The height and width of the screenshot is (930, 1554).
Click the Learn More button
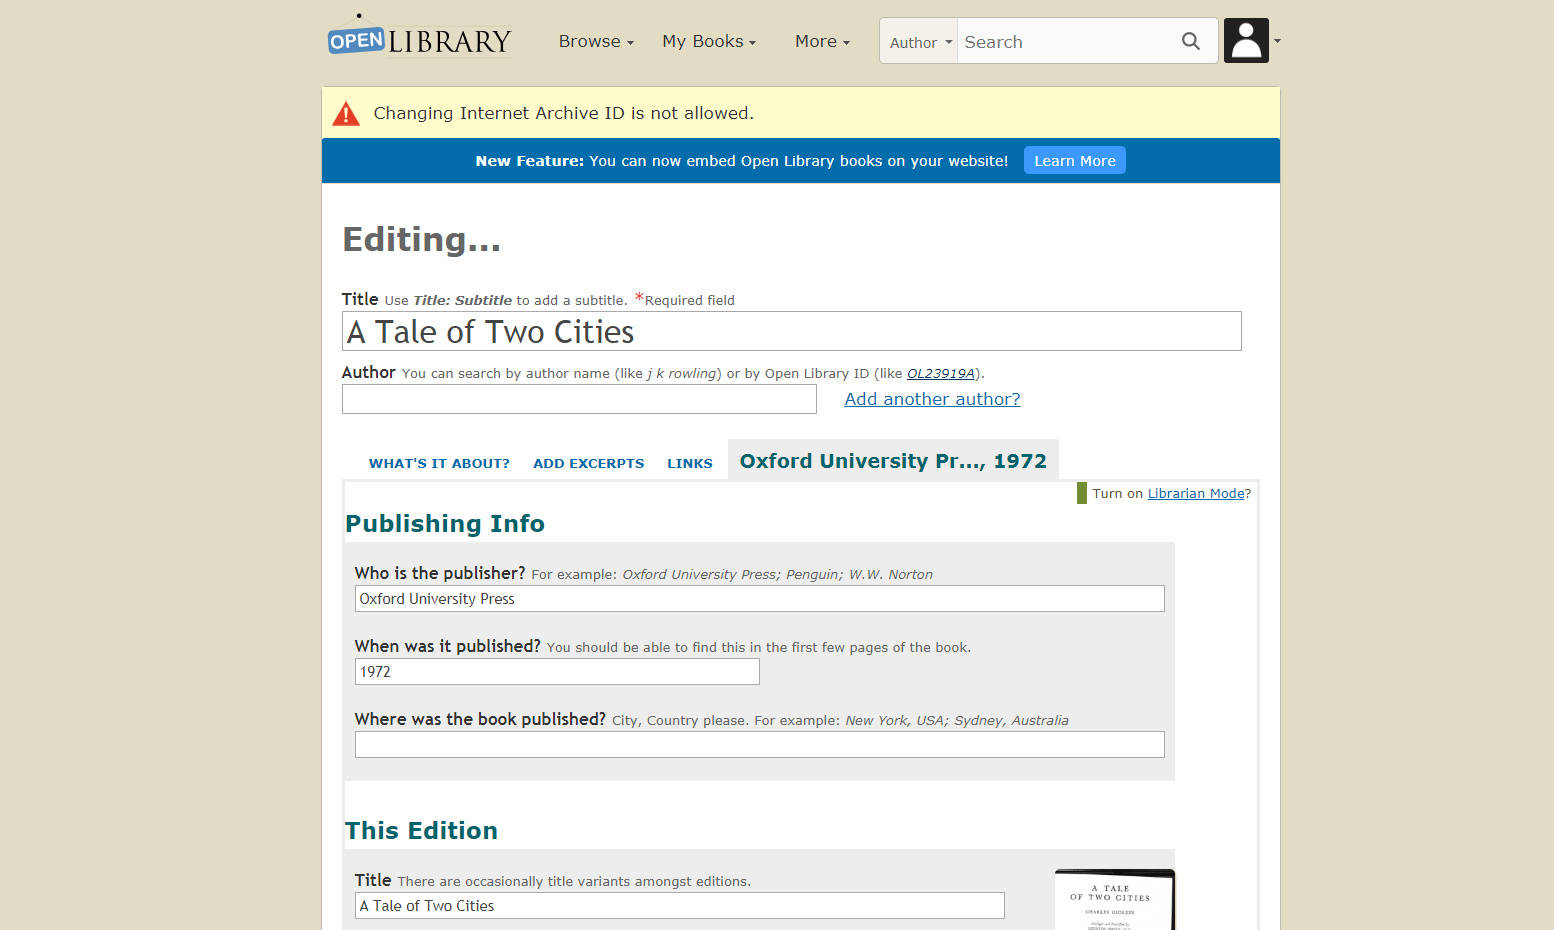point(1075,161)
